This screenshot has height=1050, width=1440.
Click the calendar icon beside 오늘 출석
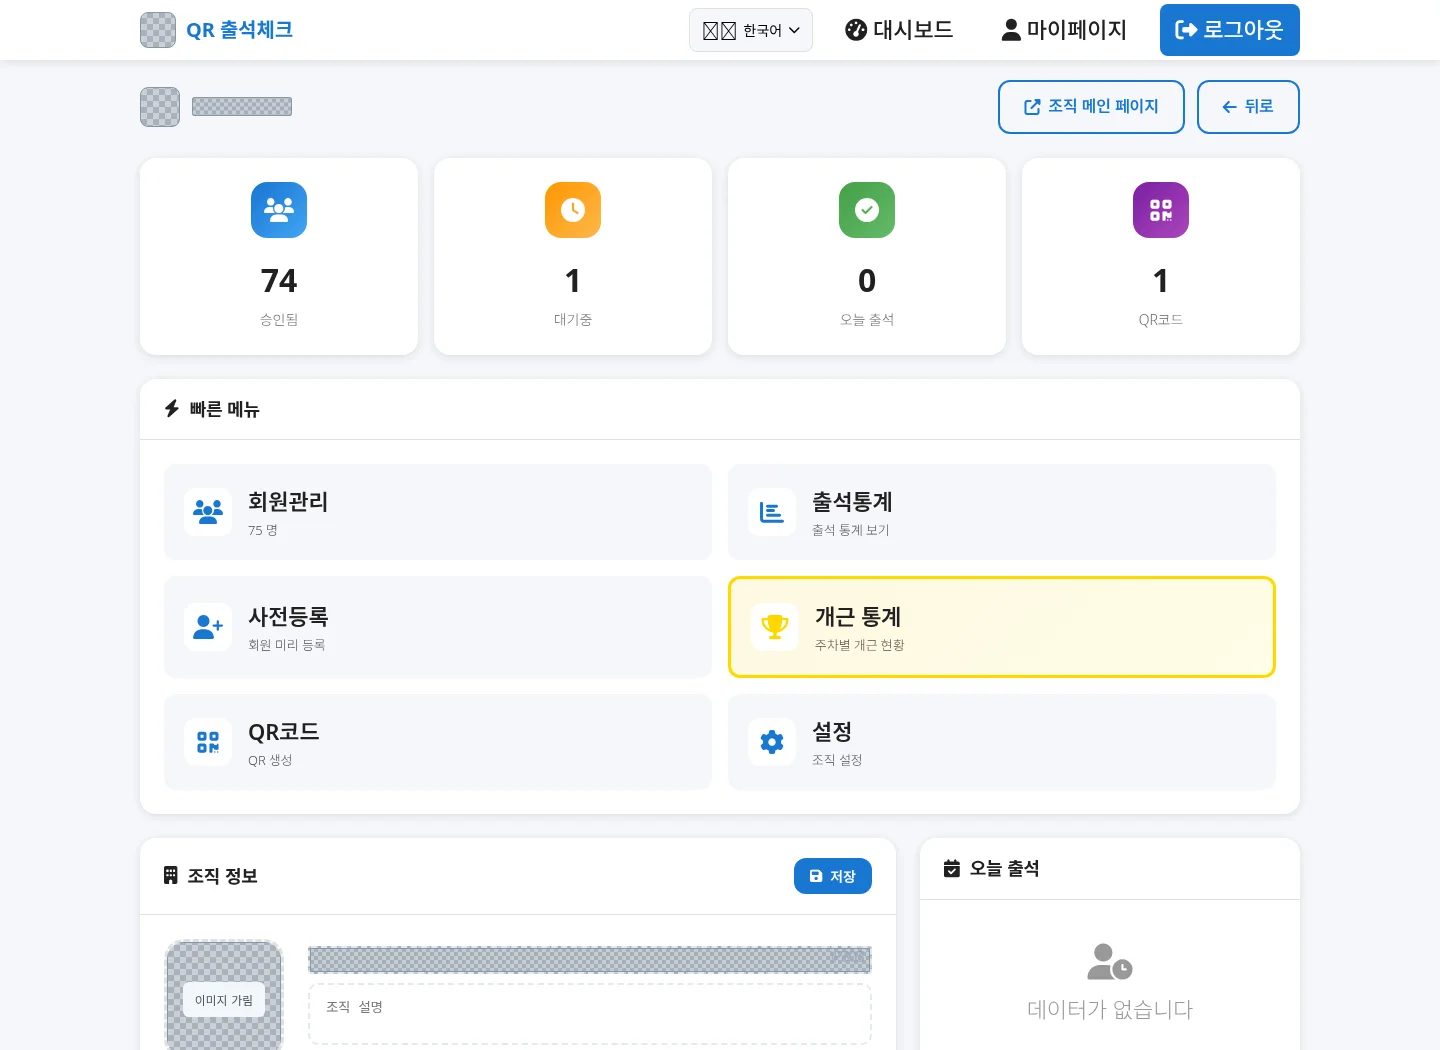pos(952,868)
